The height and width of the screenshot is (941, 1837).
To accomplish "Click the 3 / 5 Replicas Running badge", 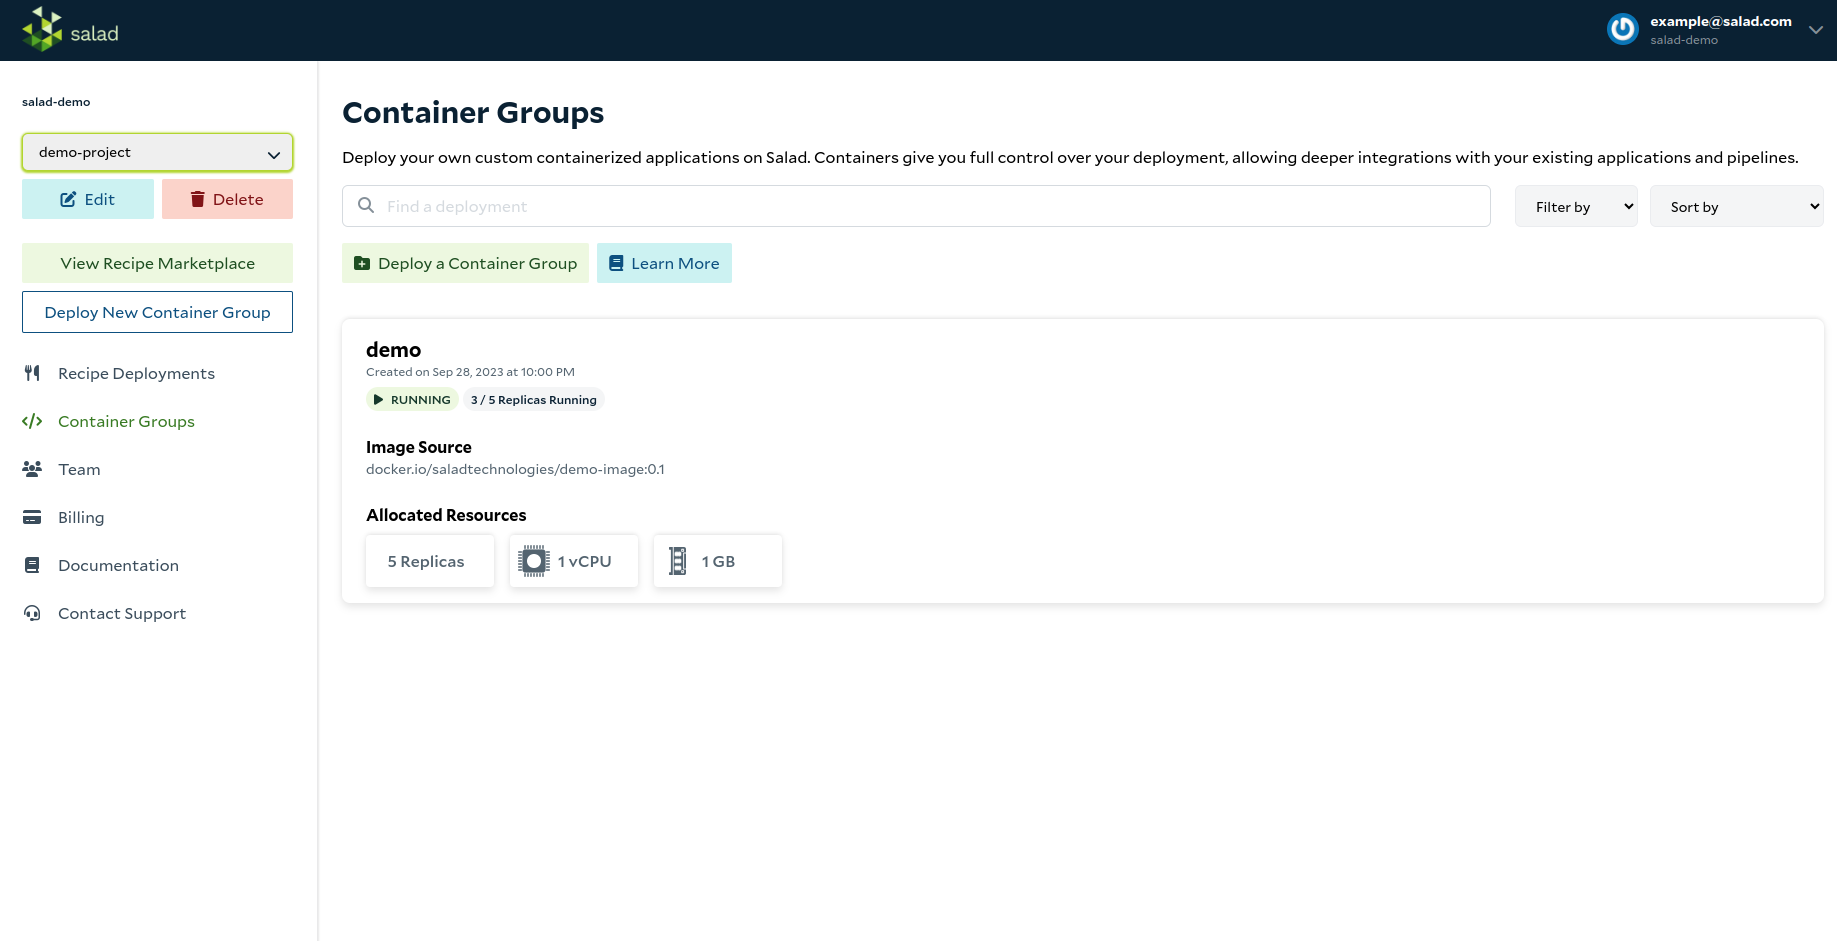I will point(534,400).
